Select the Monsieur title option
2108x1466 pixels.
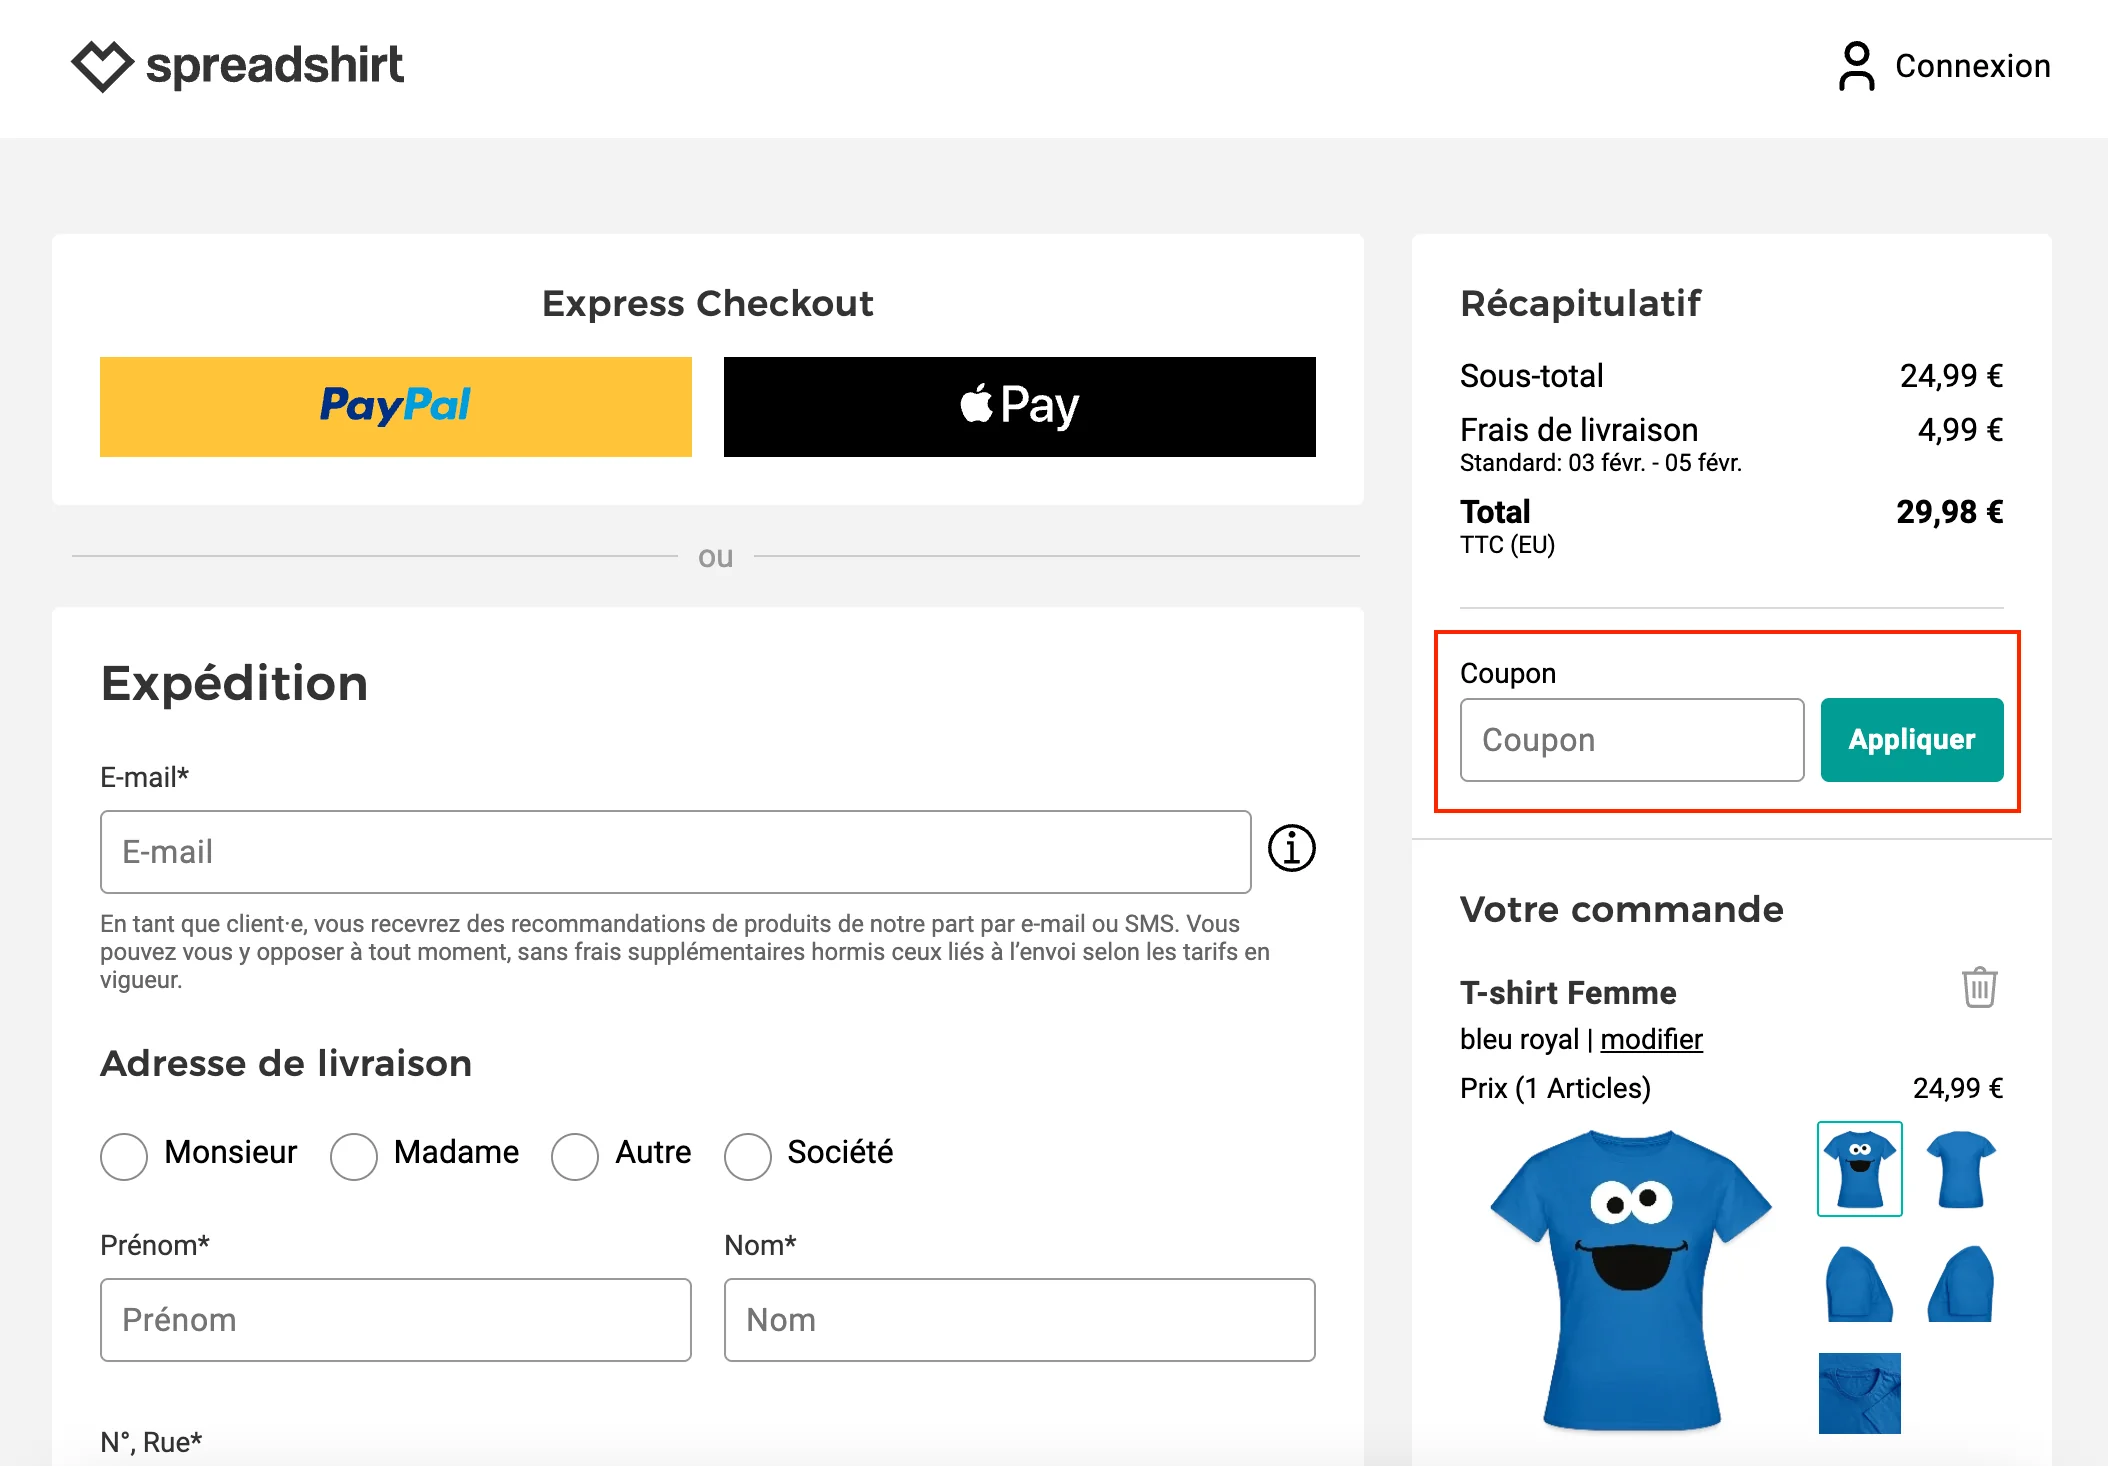[x=124, y=1156]
